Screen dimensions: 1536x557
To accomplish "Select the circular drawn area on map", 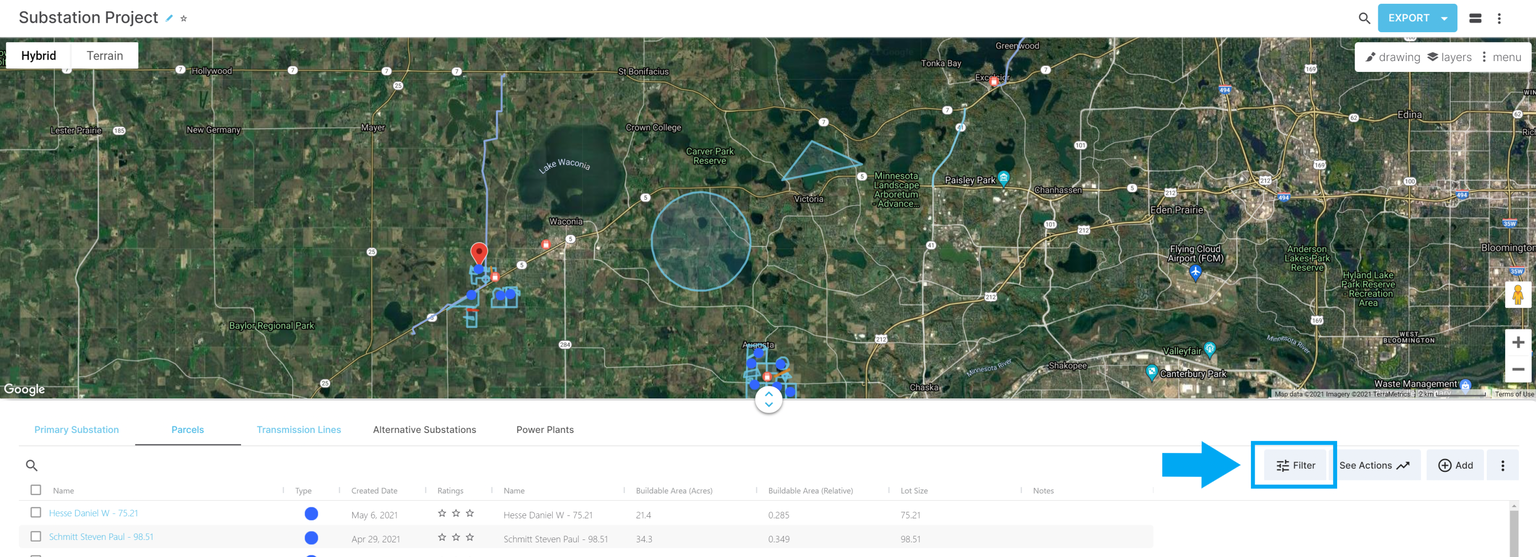I will [x=701, y=241].
